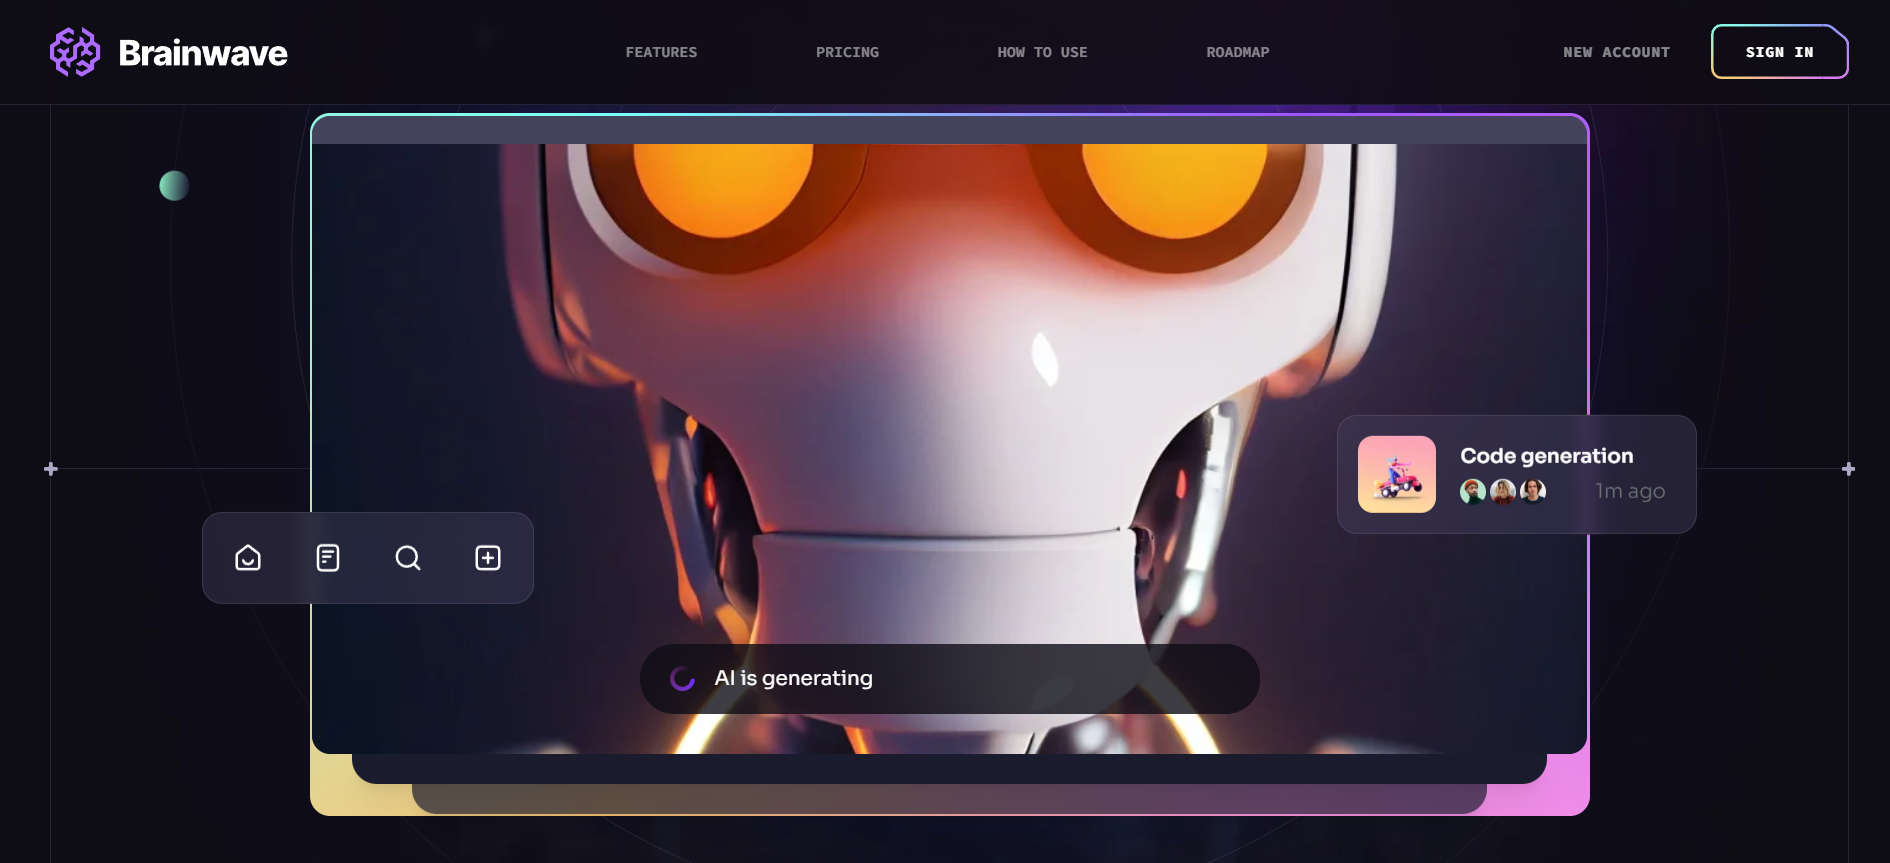Click the loading spinner icon
This screenshot has height=863, width=1890.
pos(683,679)
